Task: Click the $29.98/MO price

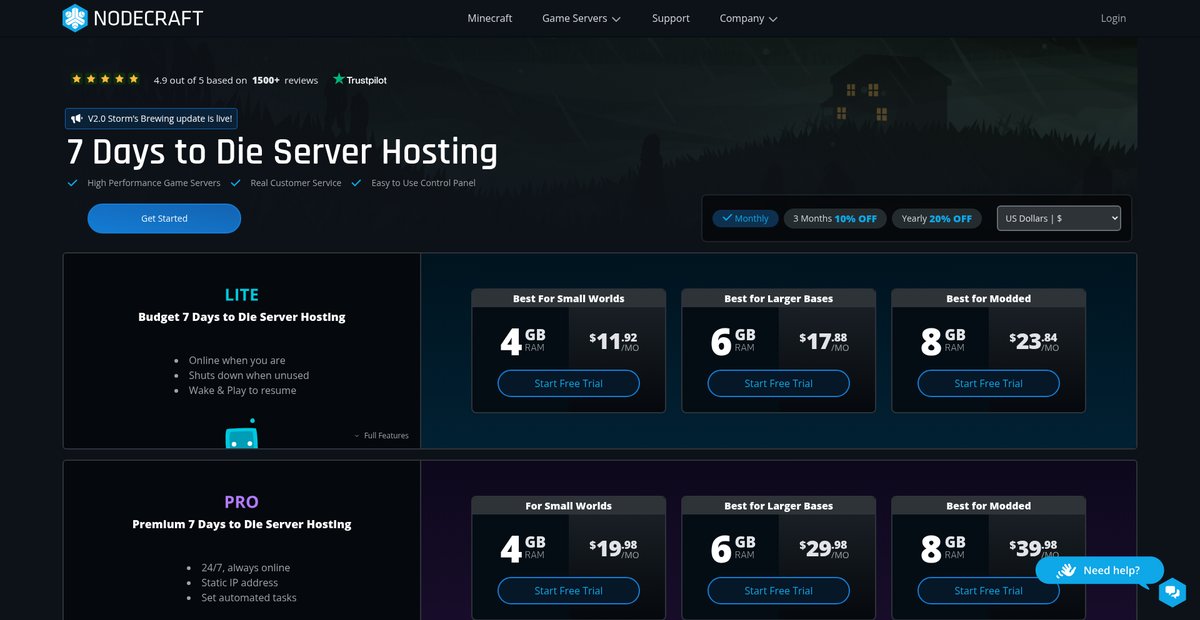Action: click(x=824, y=548)
